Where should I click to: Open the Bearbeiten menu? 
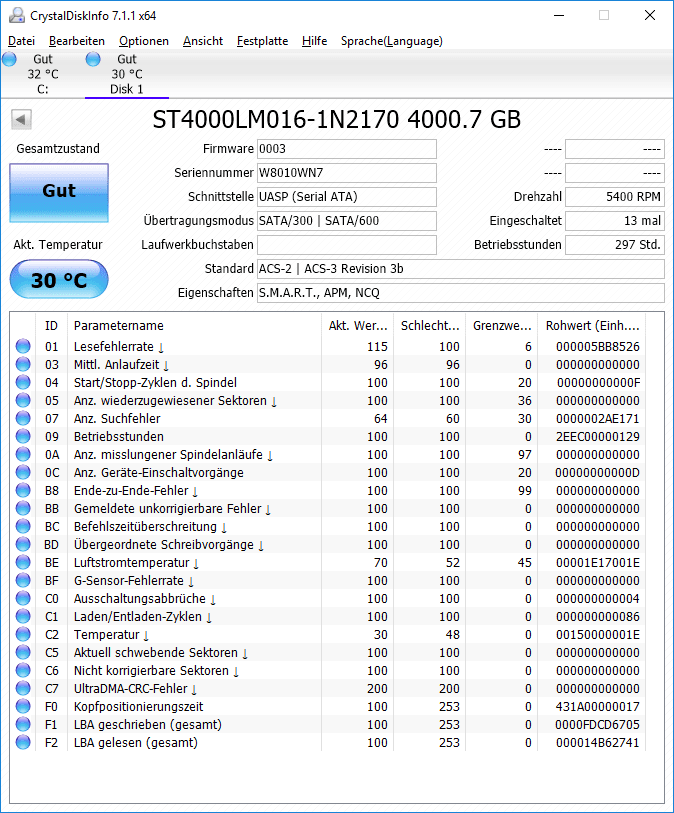coord(77,41)
